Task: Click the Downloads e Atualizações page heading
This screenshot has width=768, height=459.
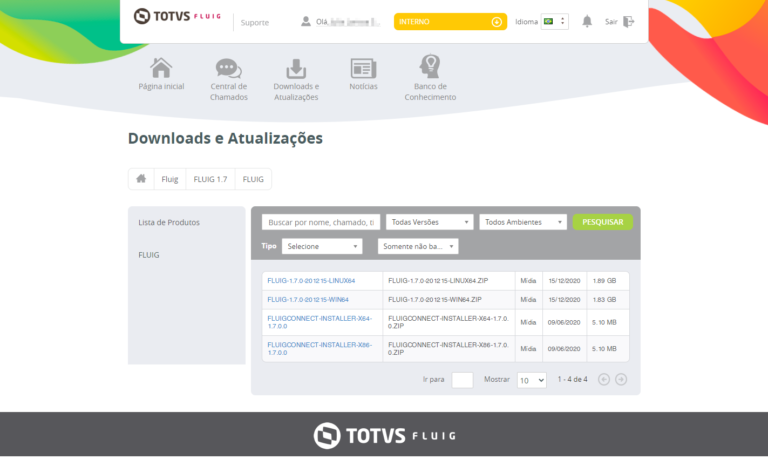Action: coord(225,139)
